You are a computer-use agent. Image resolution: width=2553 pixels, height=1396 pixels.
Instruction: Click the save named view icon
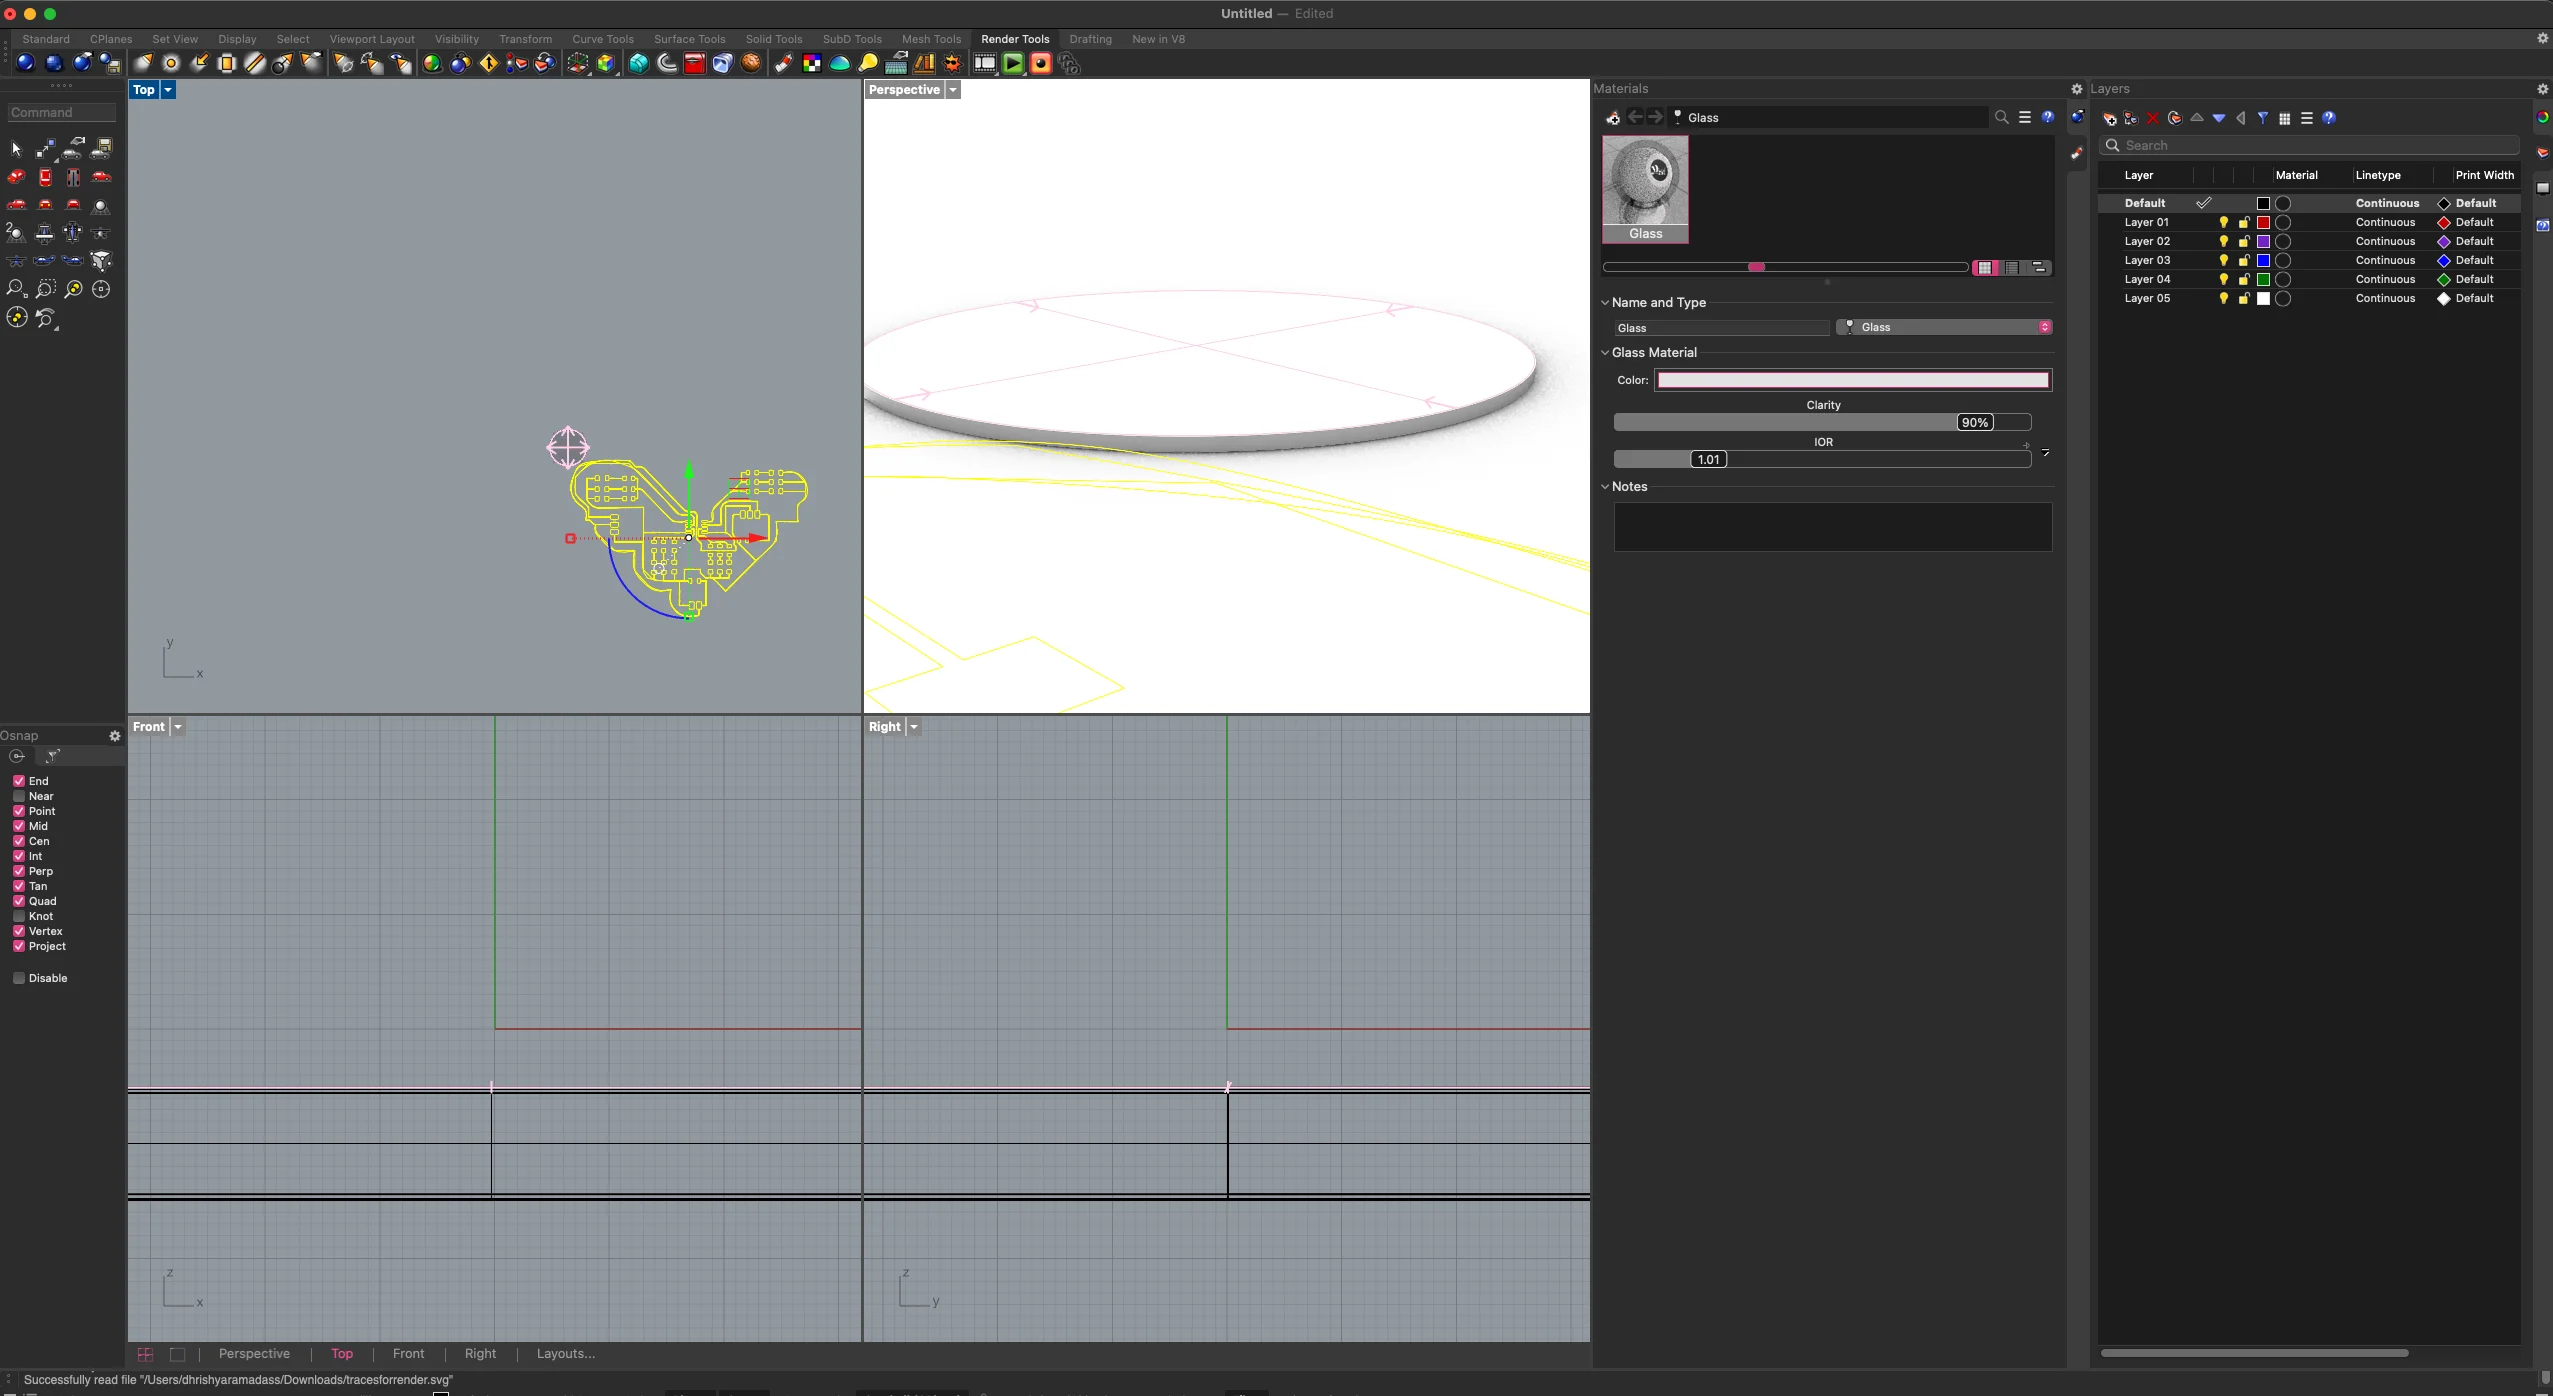102,149
